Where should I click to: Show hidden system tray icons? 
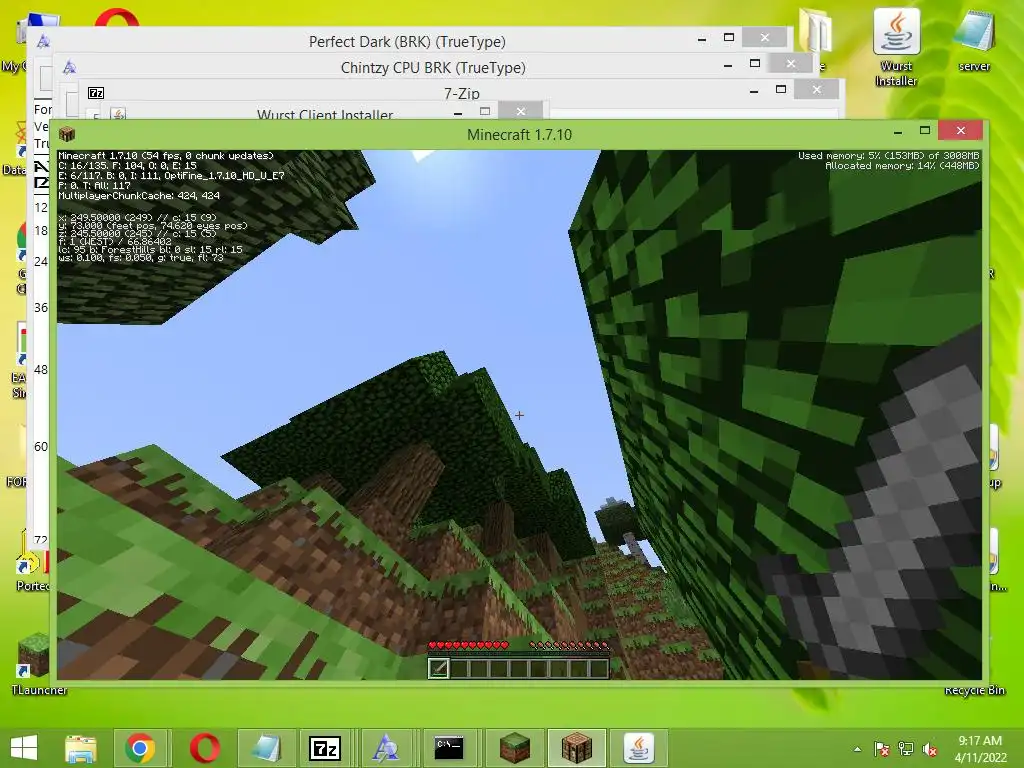[857, 749]
